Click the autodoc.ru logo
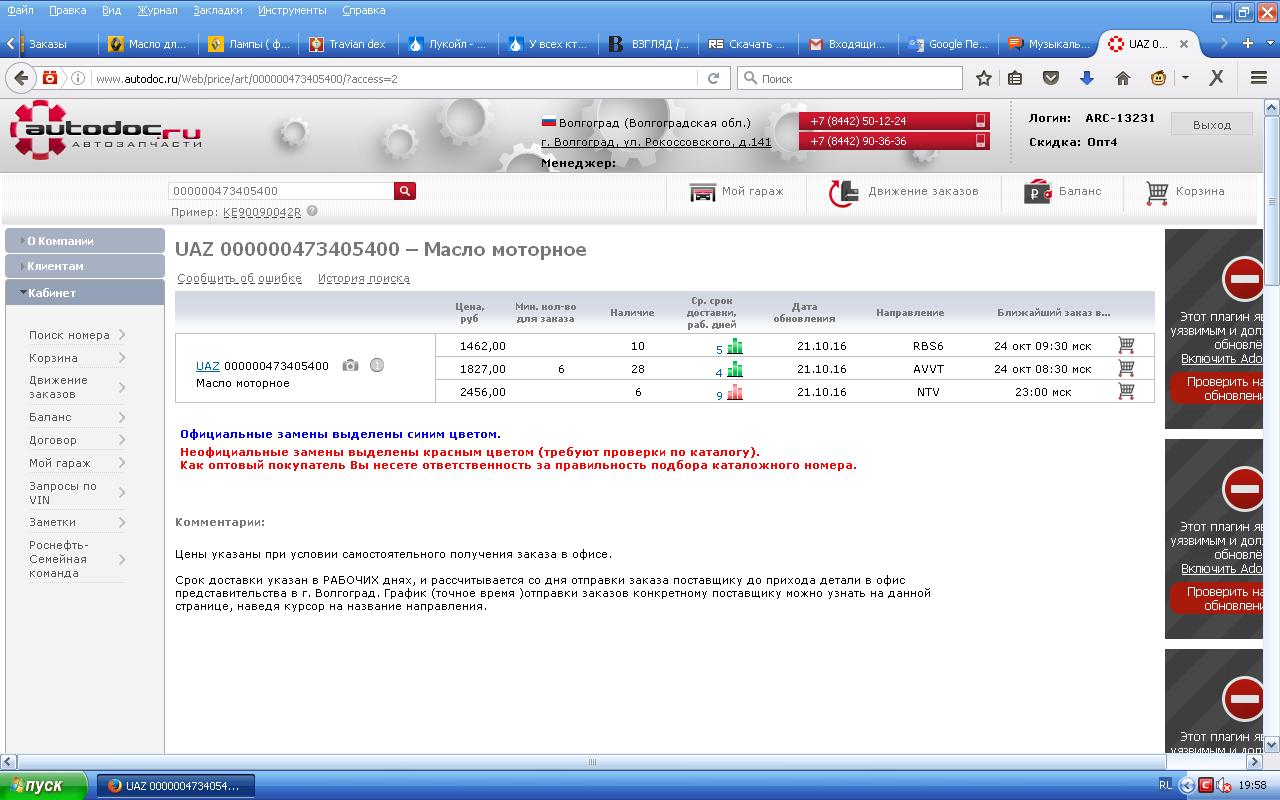The width and height of the screenshot is (1280, 800). (x=107, y=131)
